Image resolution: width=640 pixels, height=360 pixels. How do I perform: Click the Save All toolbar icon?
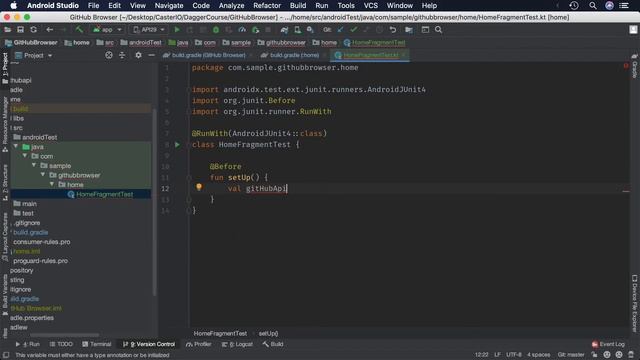pos(20,30)
